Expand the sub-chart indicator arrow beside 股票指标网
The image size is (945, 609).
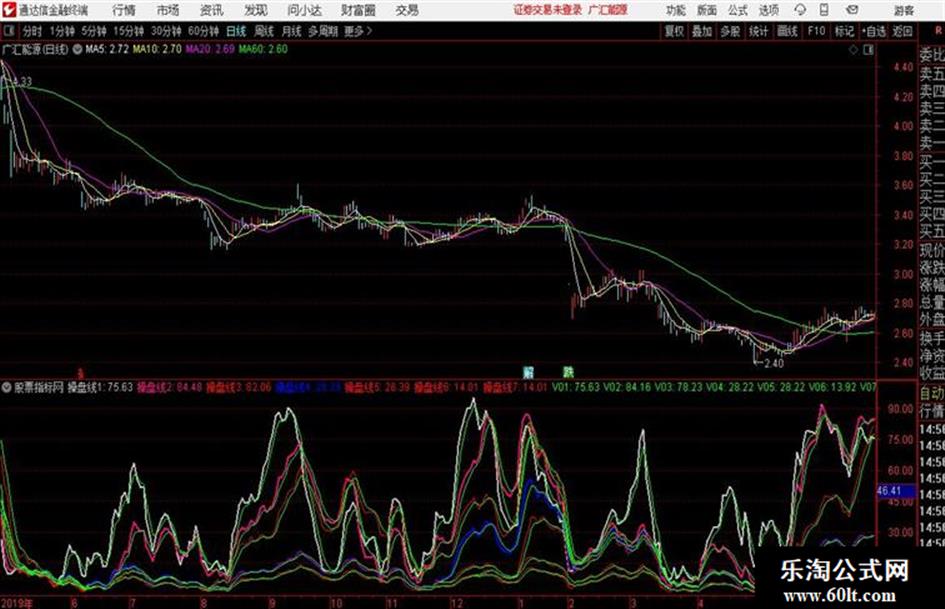(x=7, y=387)
